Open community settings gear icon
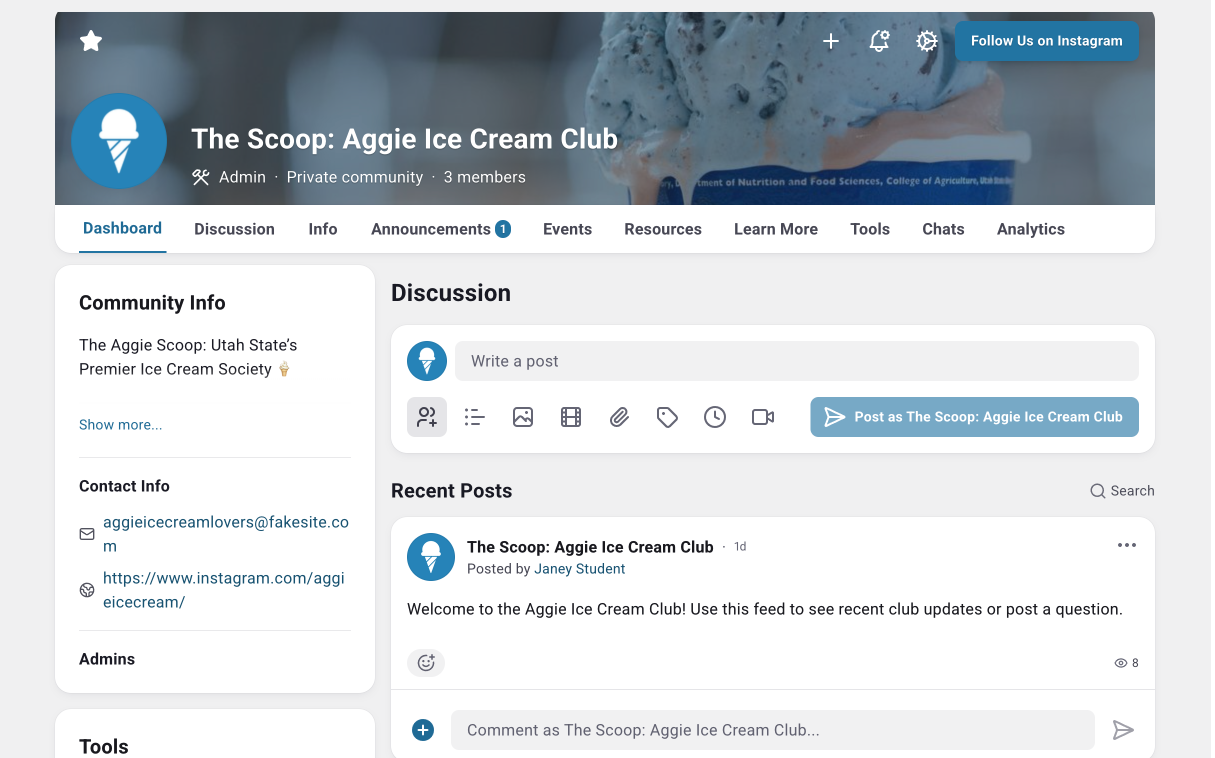Screen dimensions: 1215x758 927,41
